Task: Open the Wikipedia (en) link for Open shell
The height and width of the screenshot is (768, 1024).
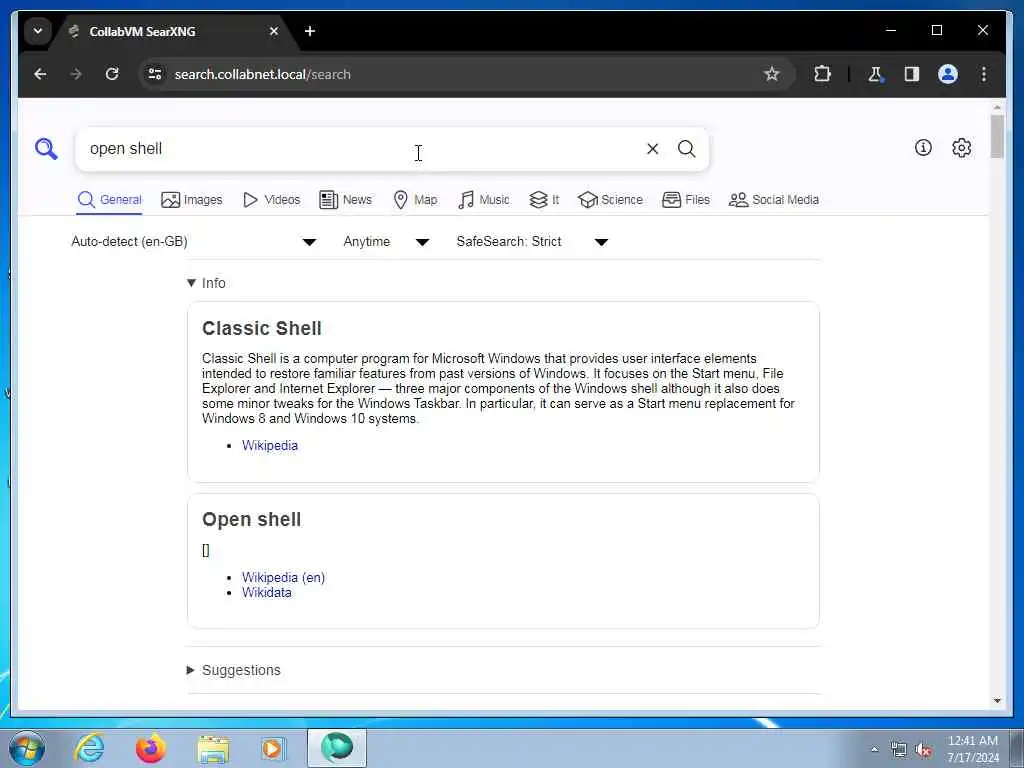Action: (x=283, y=577)
